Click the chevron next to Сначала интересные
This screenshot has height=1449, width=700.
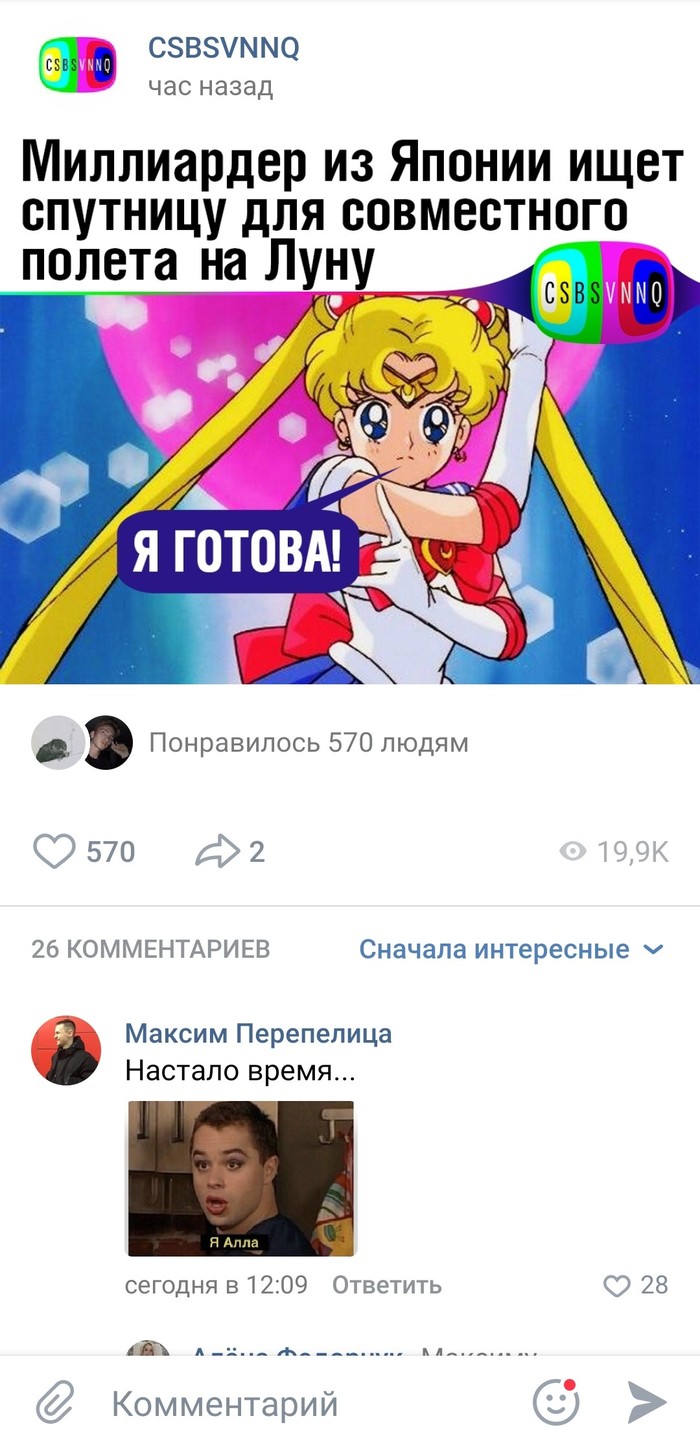point(653,949)
